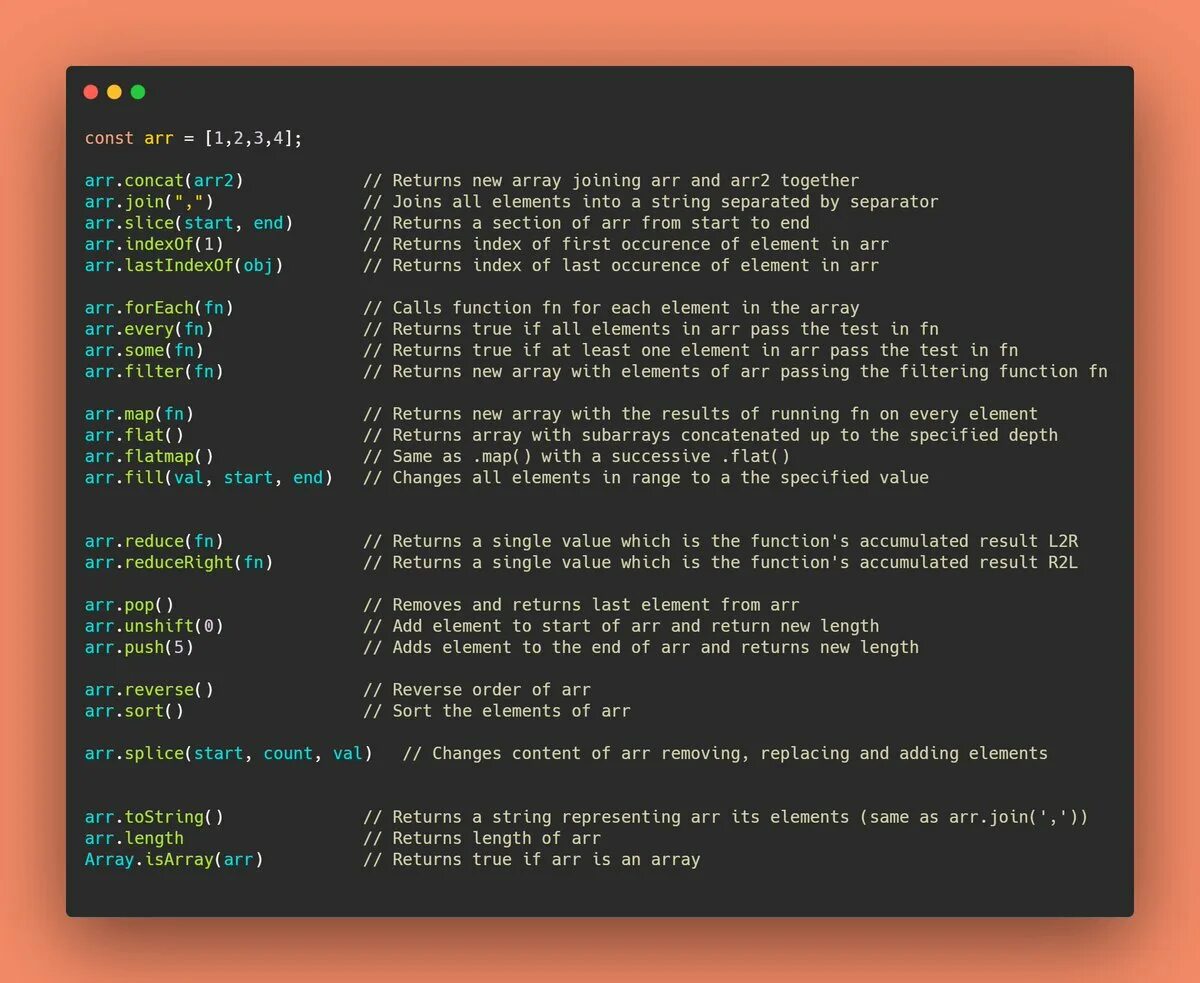
Task: Click the comment ending with 'accumulated result R2L'
Action: tap(721, 562)
